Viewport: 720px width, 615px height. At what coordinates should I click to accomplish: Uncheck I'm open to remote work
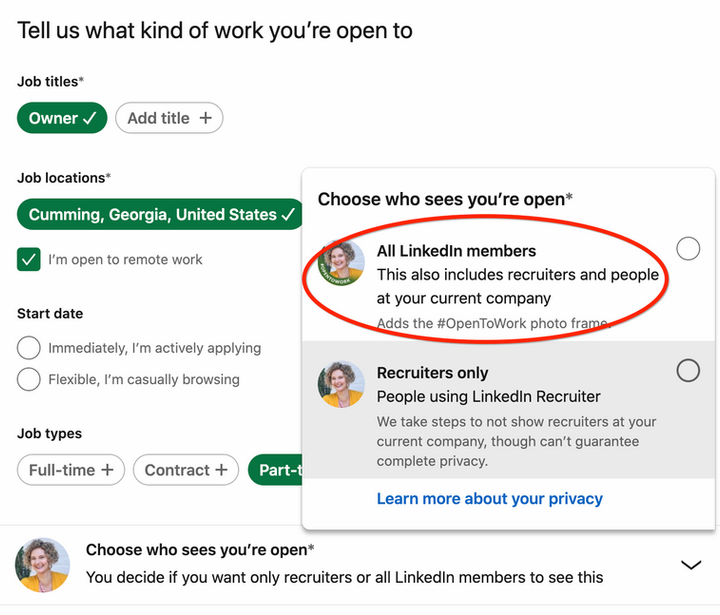(28, 260)
